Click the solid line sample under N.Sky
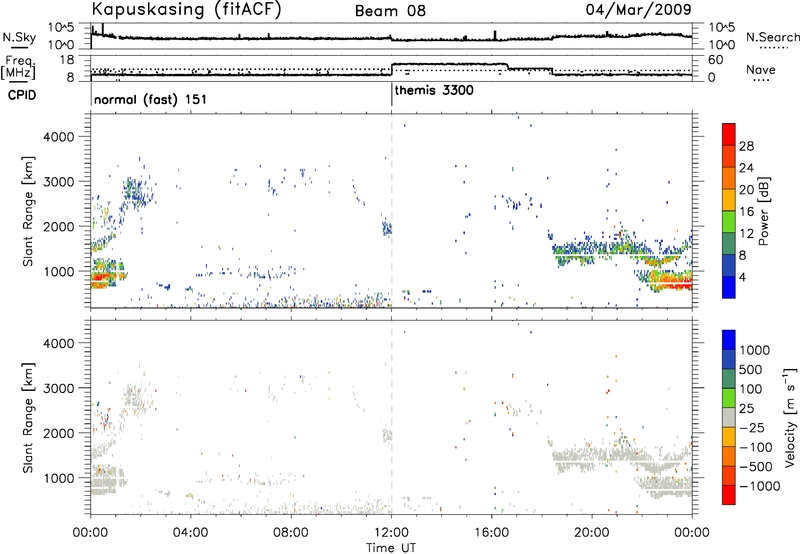The image size is (800, 554). pos(18,47)
